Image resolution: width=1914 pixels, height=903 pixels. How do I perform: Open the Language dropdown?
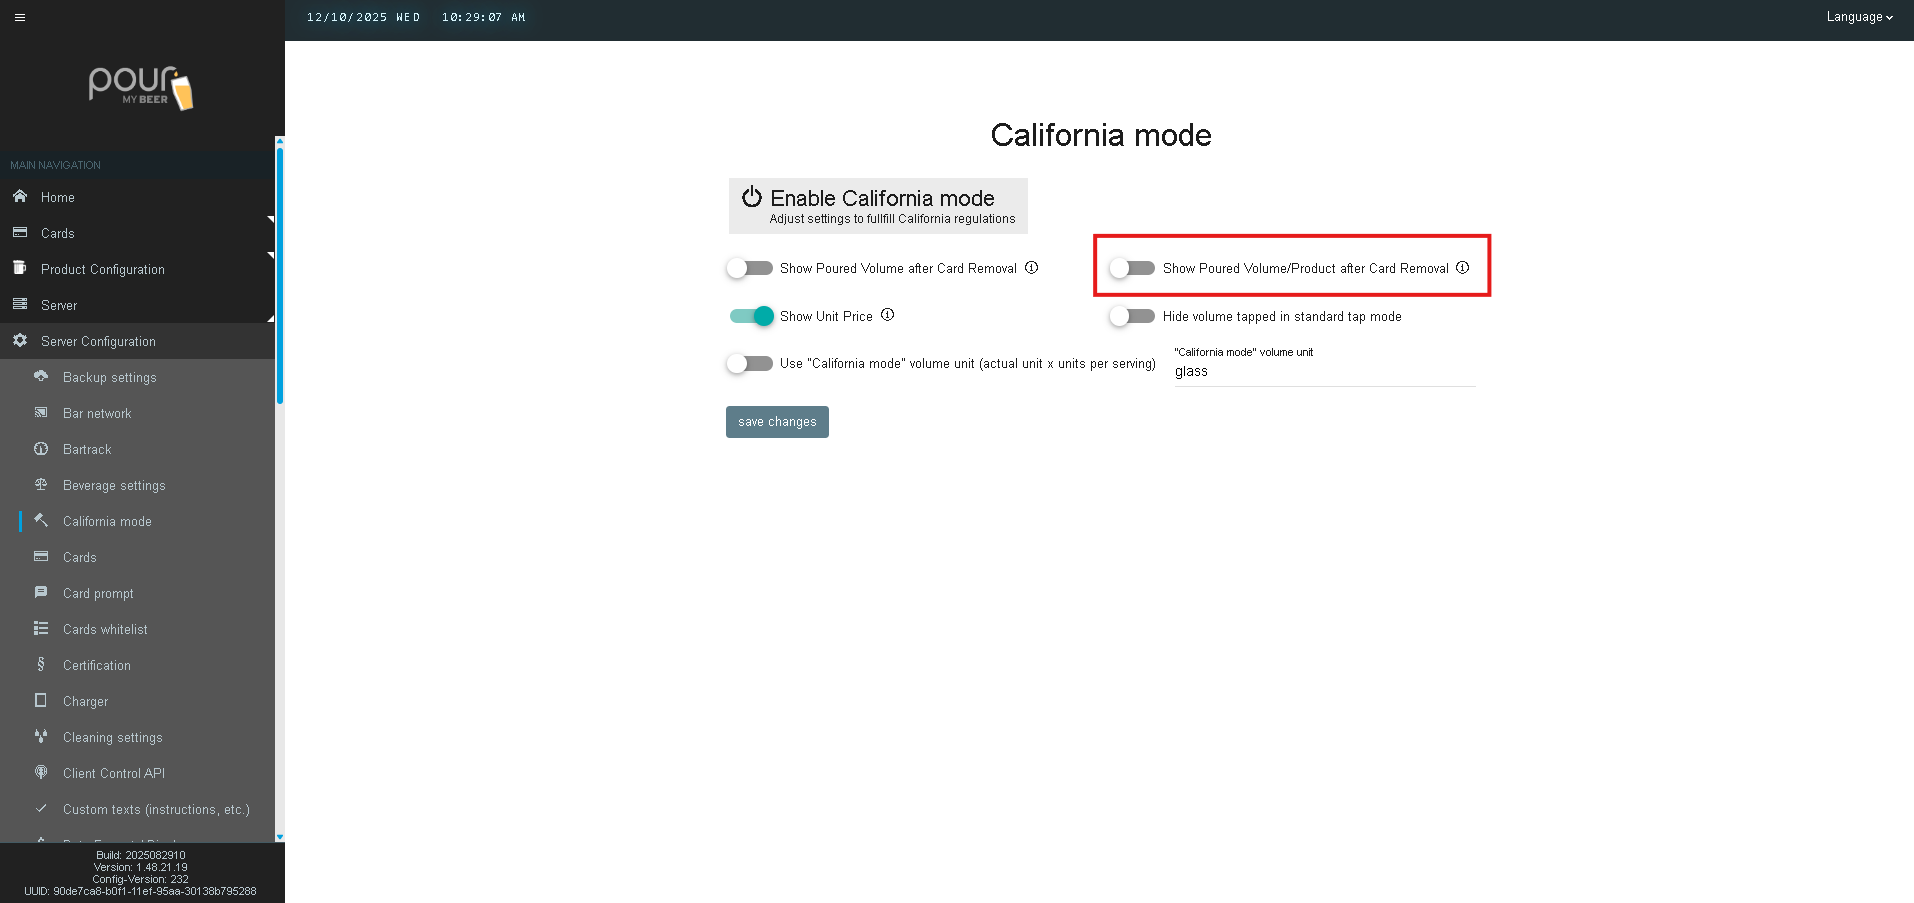point(1858,17)
